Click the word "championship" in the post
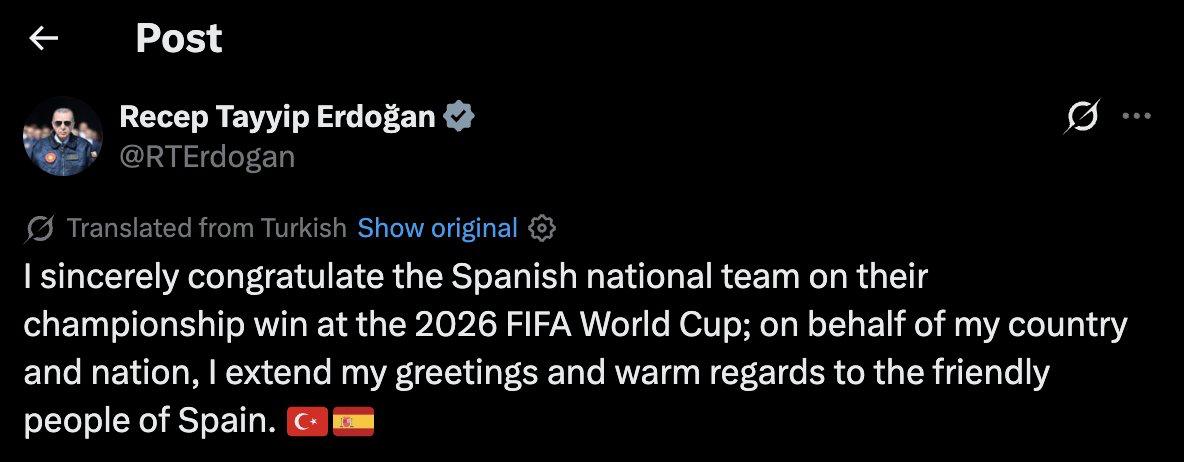Viewport: 1184px width, 462px height. coord(134,326)
